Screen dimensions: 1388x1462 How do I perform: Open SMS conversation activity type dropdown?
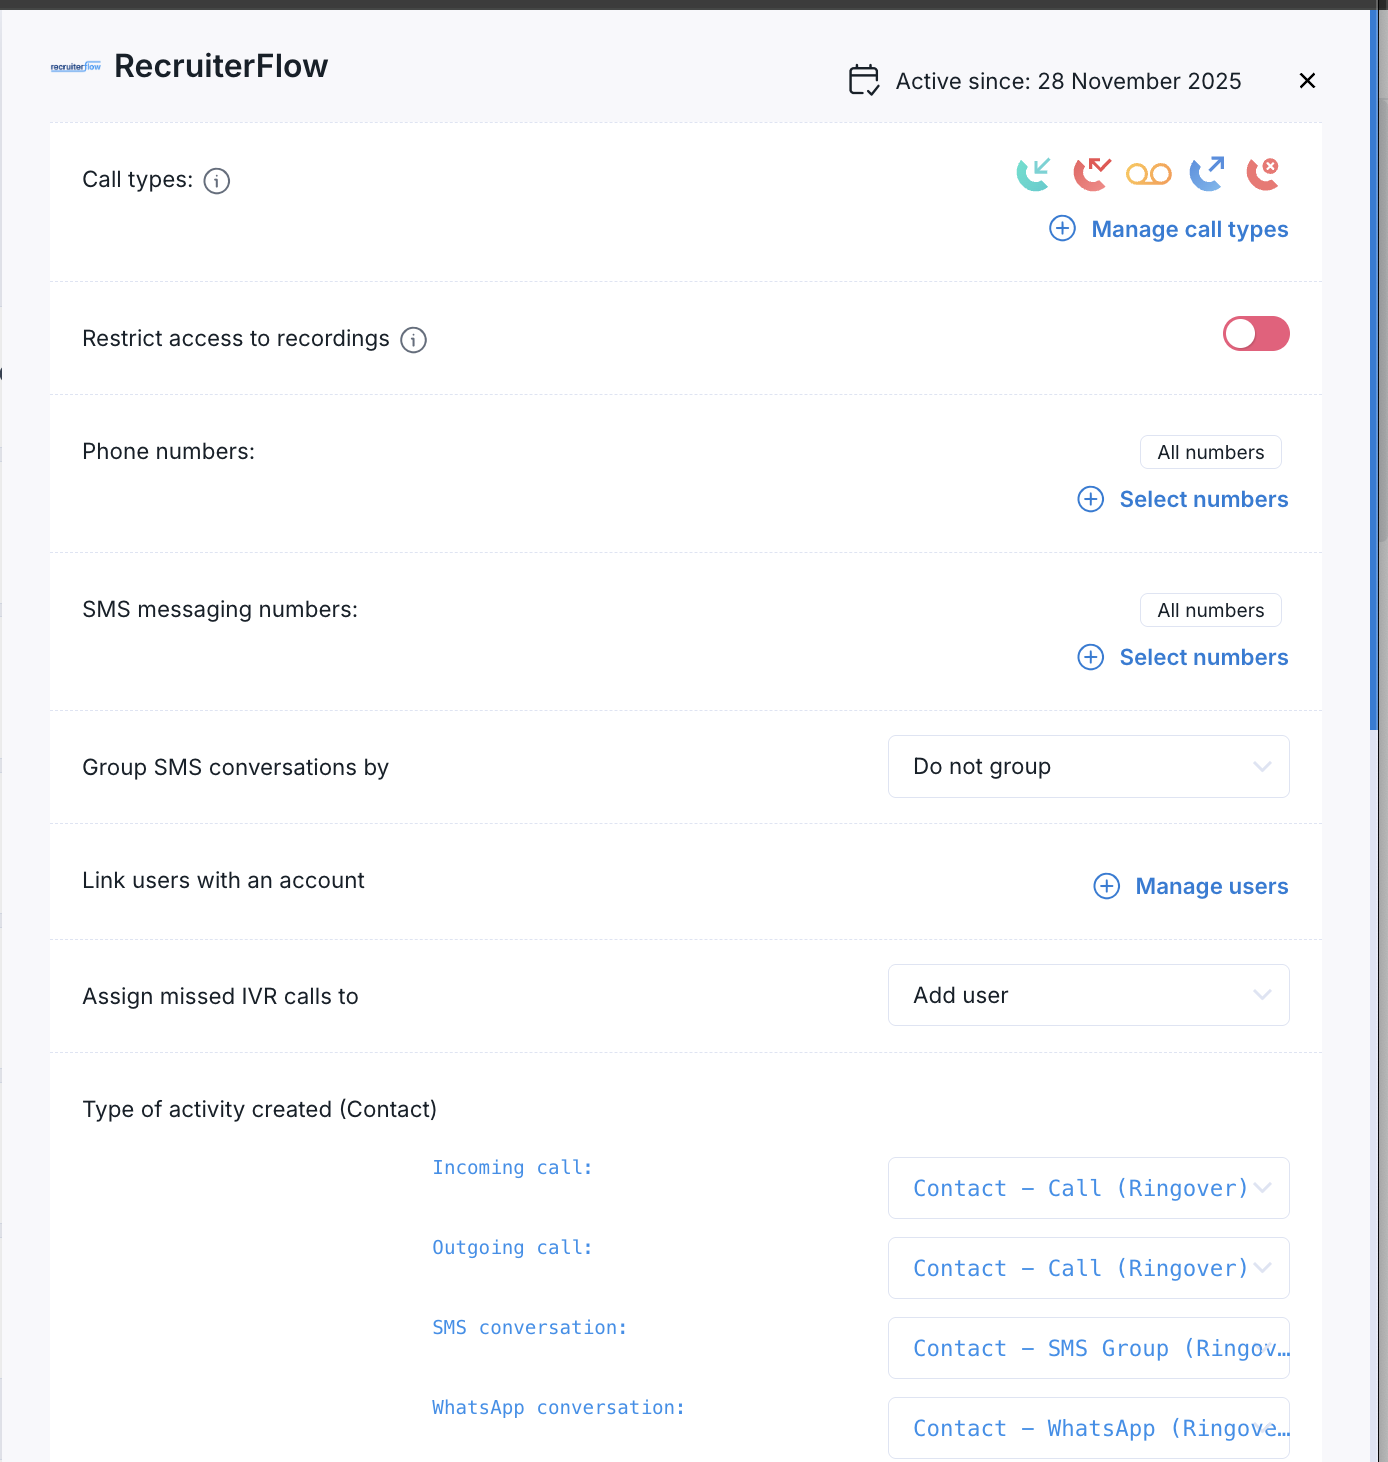(x=1088, y=1348)
